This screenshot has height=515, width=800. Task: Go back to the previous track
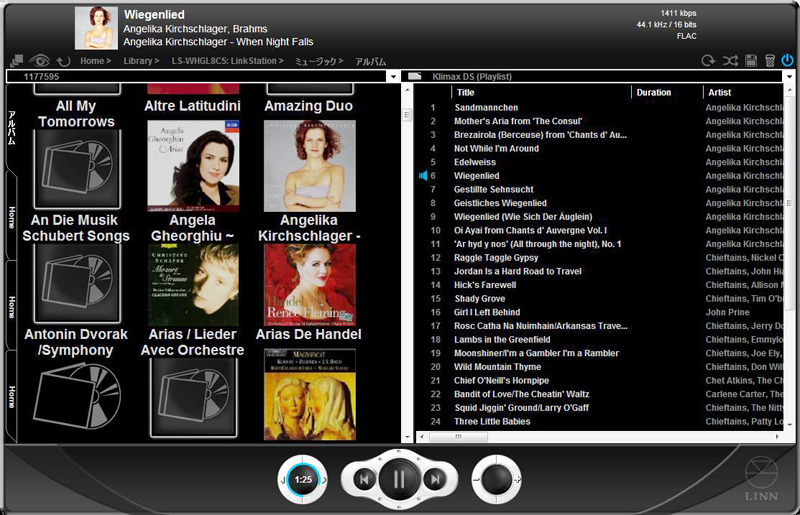click(365, 480)
